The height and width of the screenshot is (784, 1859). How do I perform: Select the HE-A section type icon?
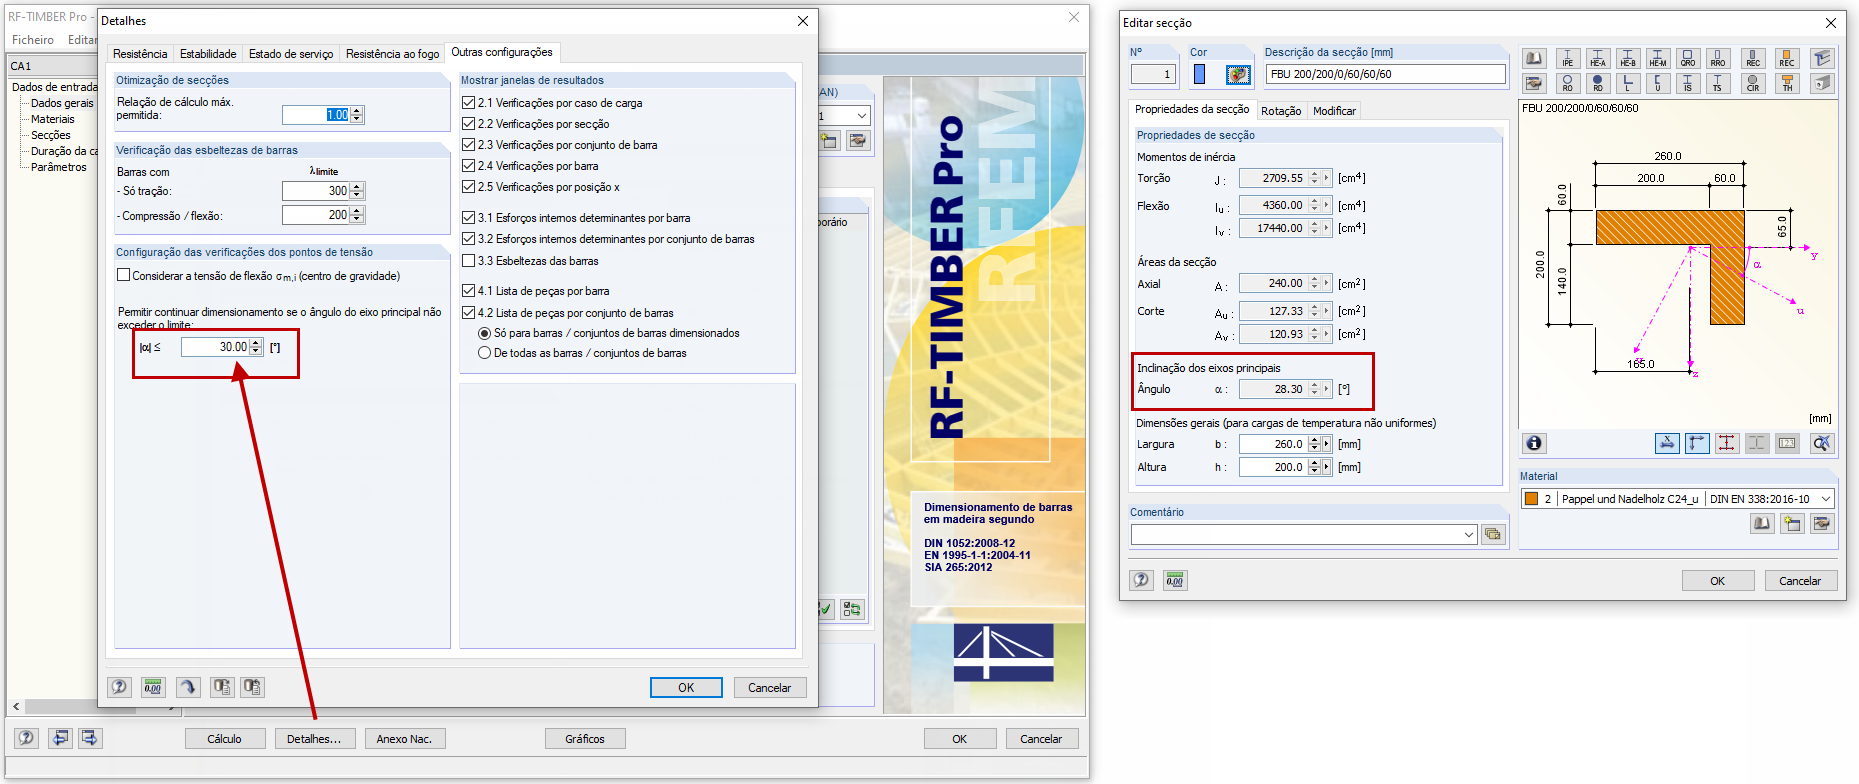(x=1597, y=59)
